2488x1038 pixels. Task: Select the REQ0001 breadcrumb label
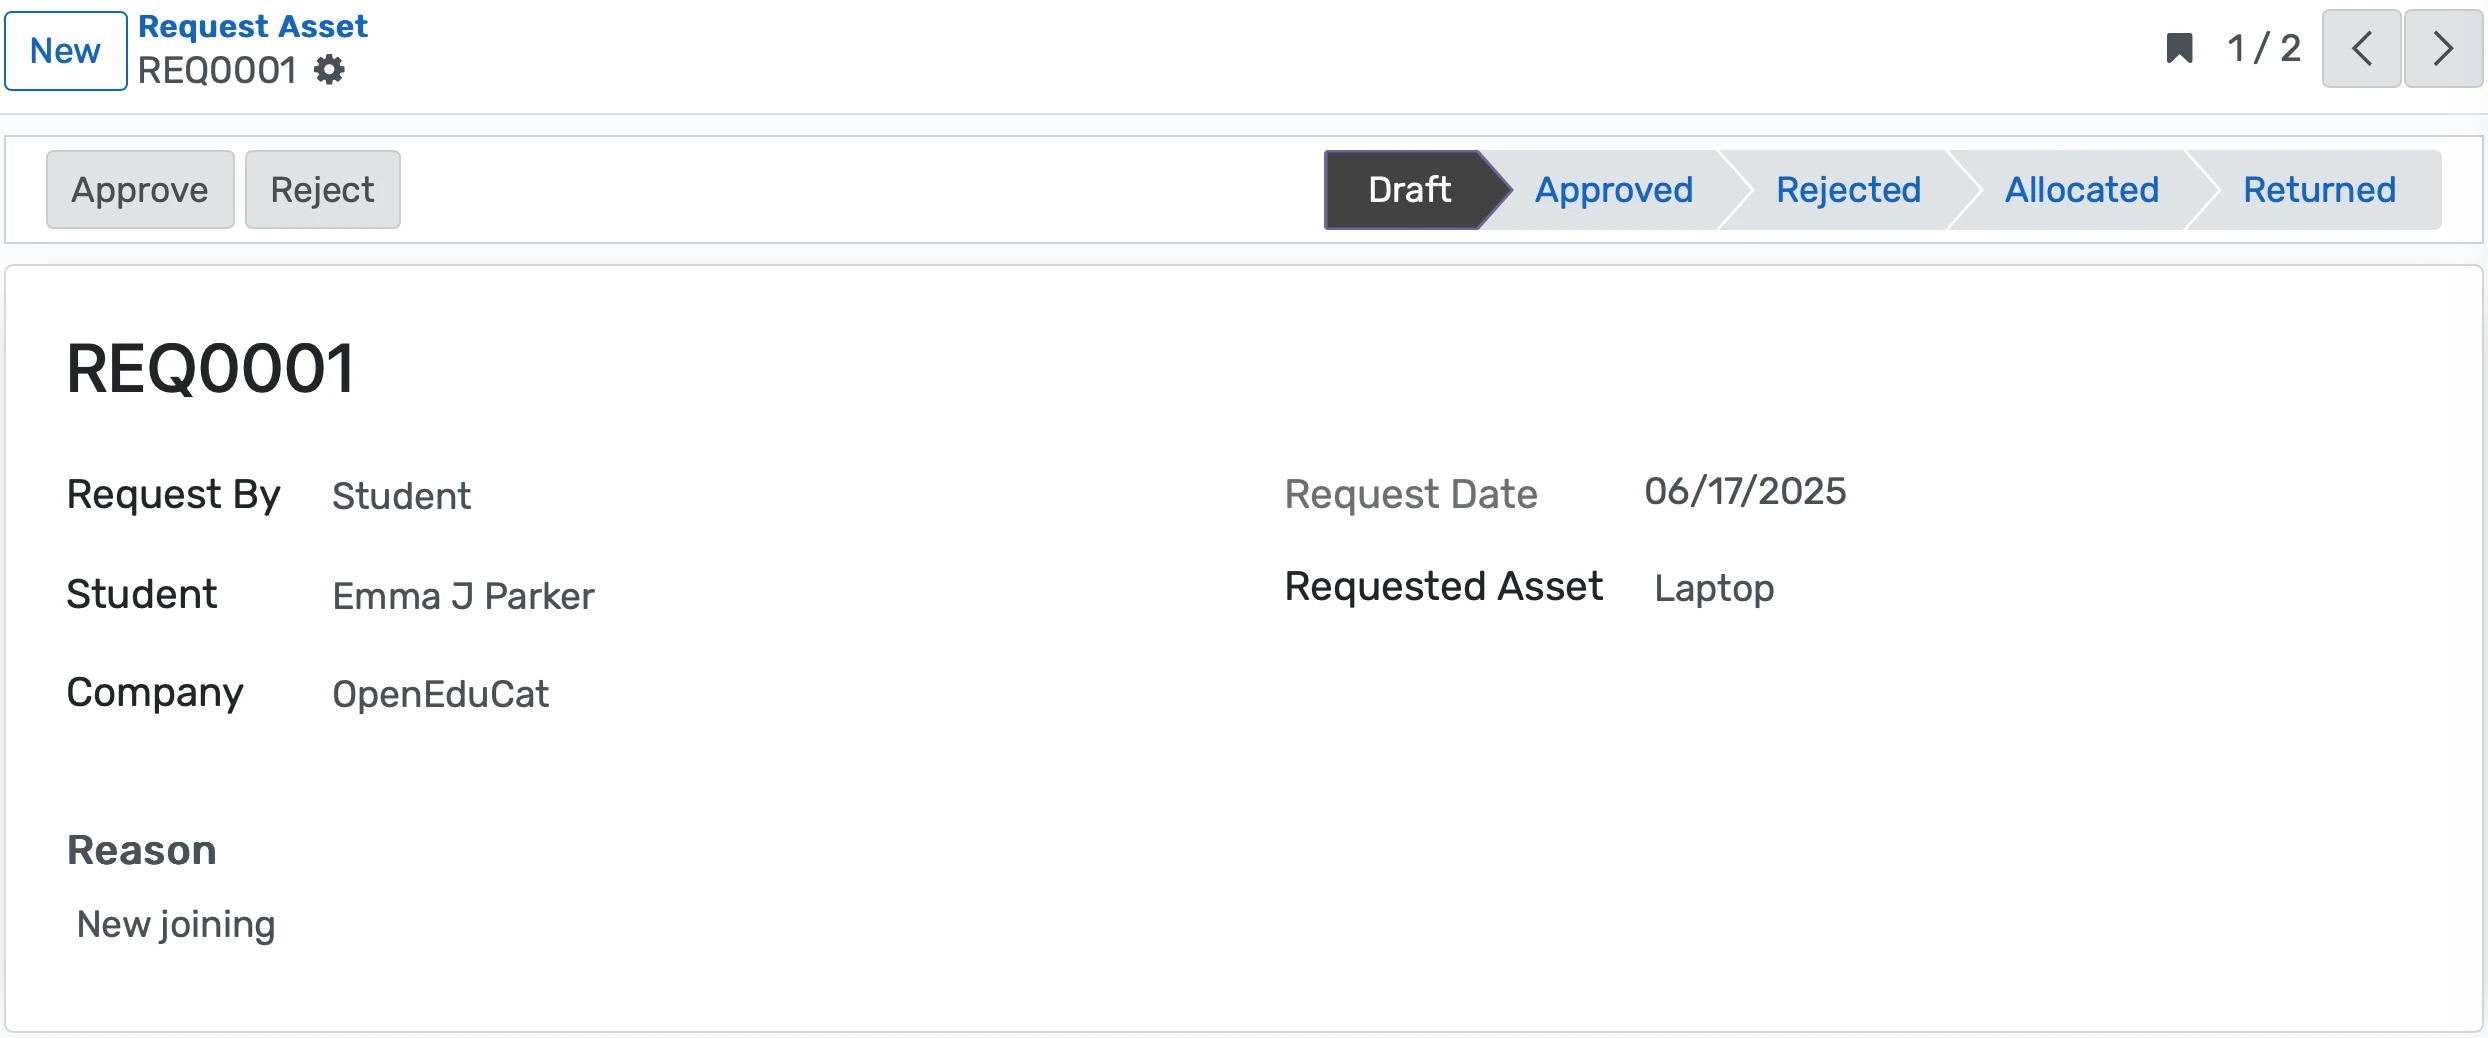click(x=214, y=69)
